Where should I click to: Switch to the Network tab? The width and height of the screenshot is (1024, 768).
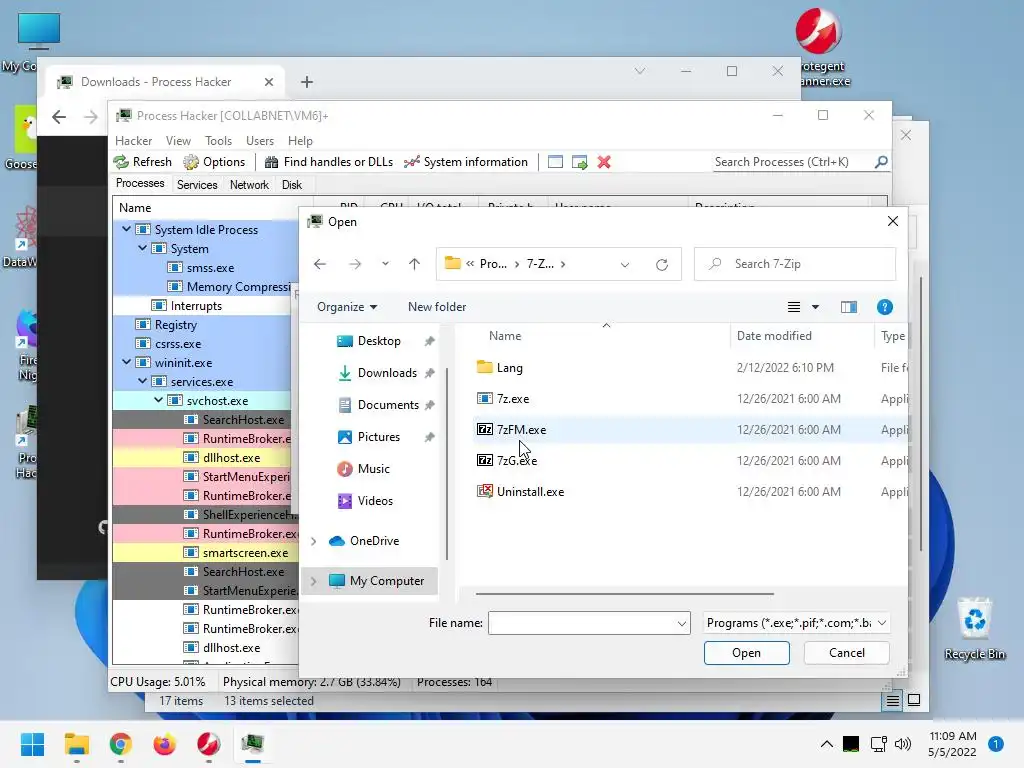point(249,185)
